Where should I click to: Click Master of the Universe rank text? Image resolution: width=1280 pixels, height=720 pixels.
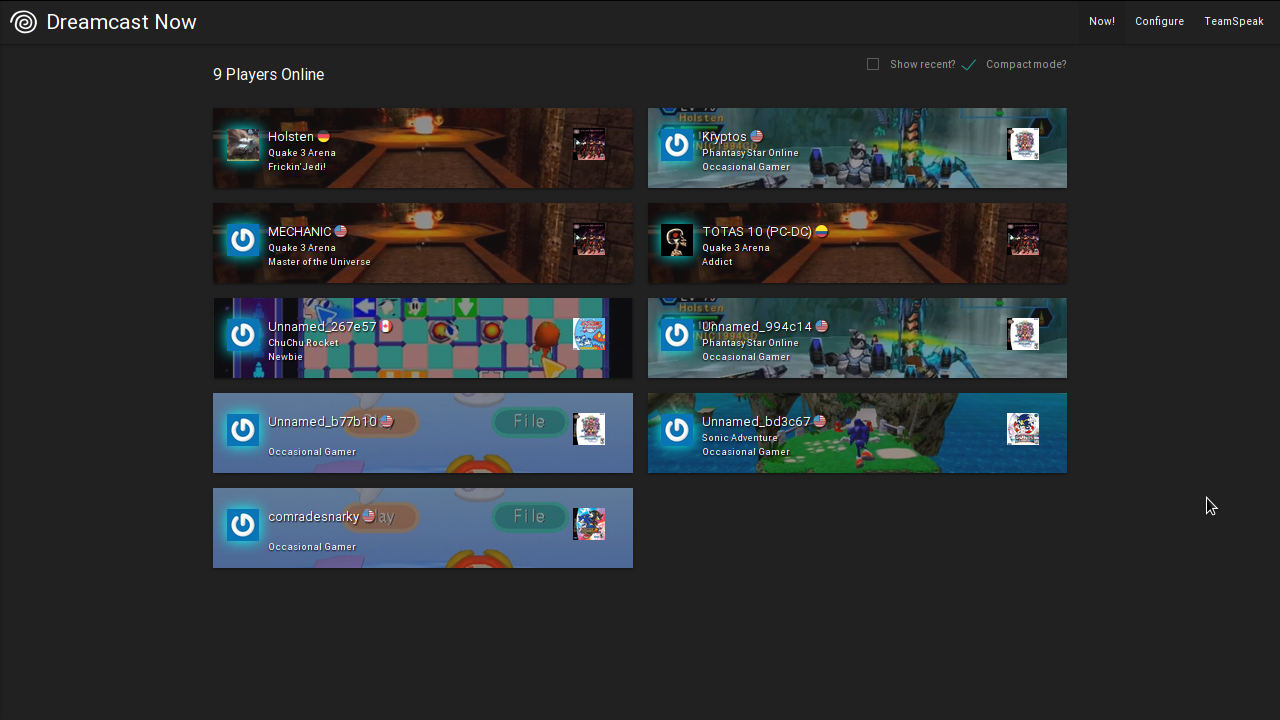pyautogui.click(x=319, y=262)
